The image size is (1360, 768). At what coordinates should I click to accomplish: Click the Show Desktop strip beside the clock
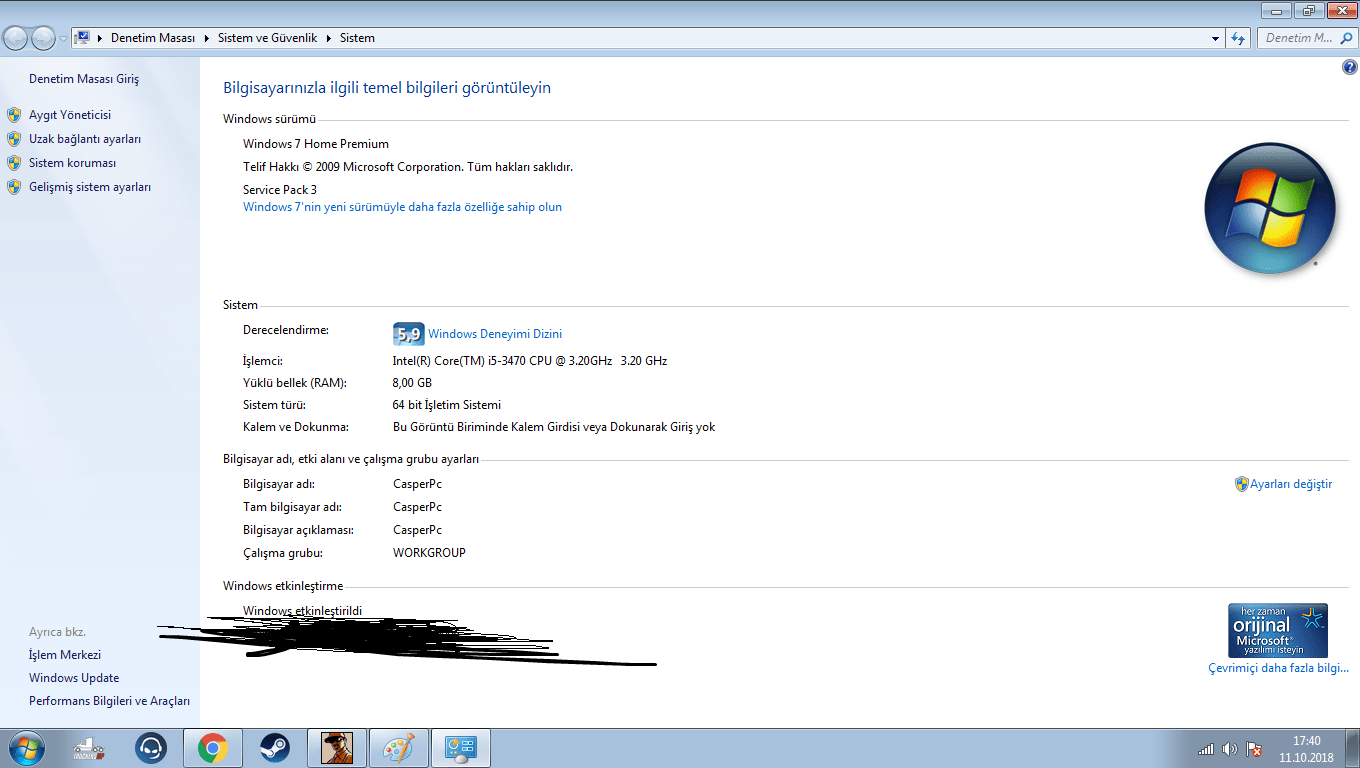(1352, 748)
